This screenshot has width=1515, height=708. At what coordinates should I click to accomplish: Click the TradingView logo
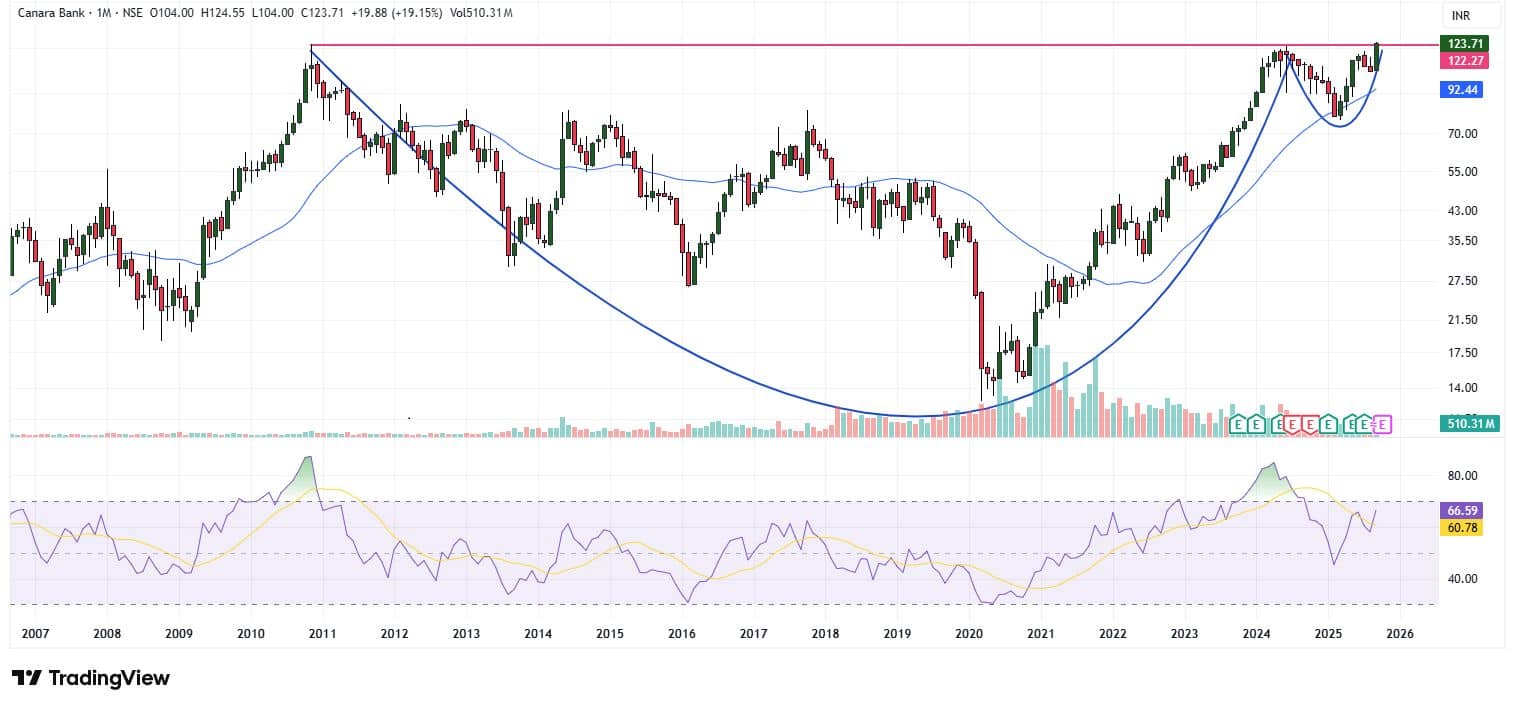91,678
